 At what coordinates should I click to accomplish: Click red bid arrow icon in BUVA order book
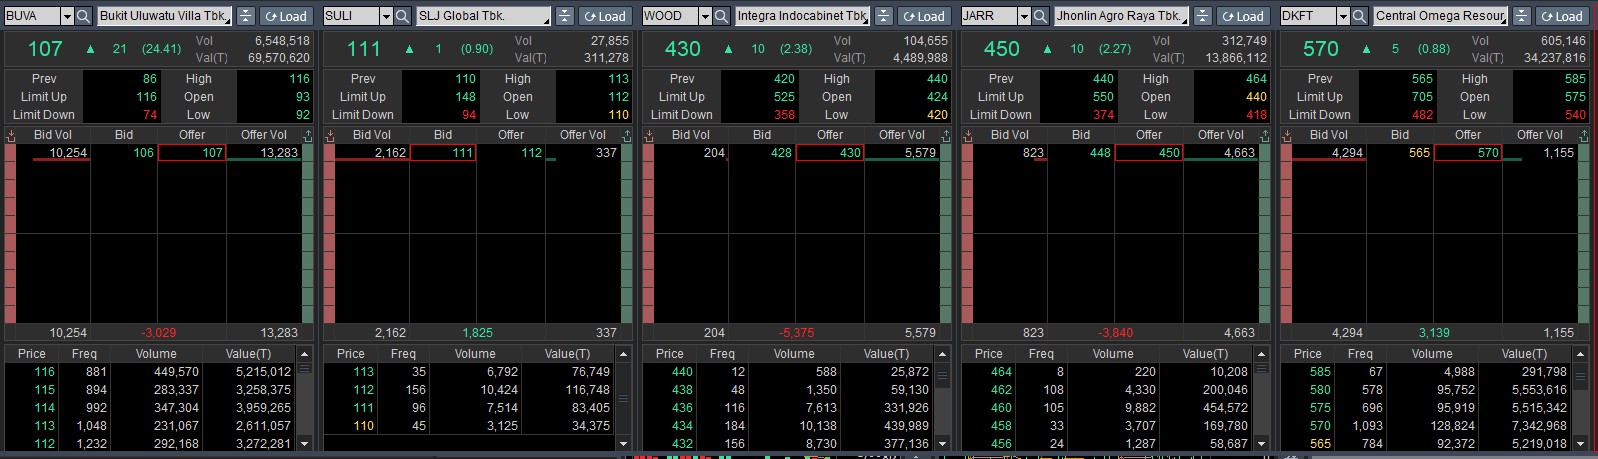click(11, 135)
